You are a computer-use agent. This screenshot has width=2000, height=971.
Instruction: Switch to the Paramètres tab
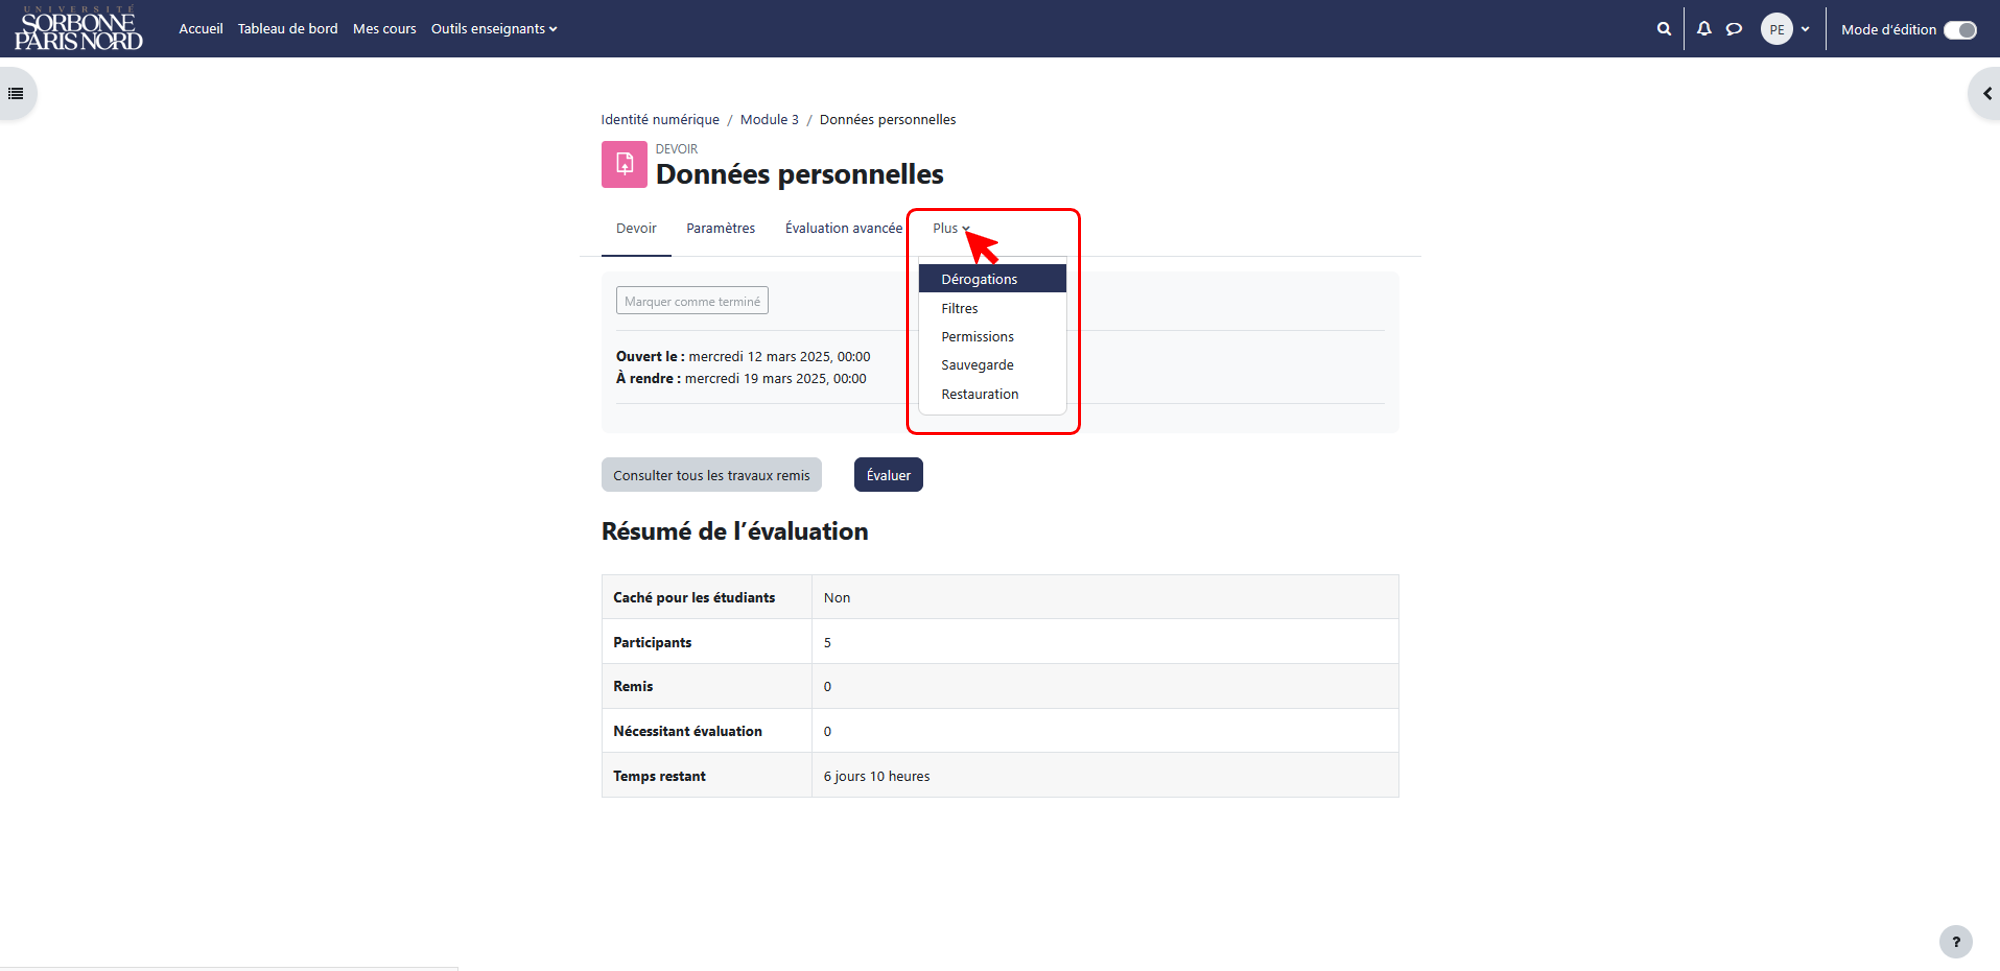click(x=721, y=228)
